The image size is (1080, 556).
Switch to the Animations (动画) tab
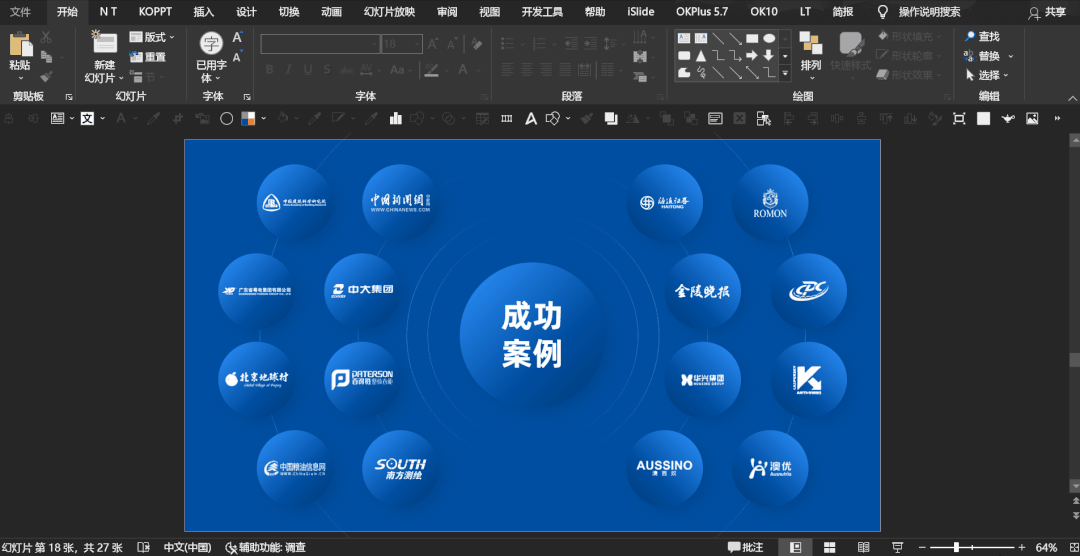(331, 12)
